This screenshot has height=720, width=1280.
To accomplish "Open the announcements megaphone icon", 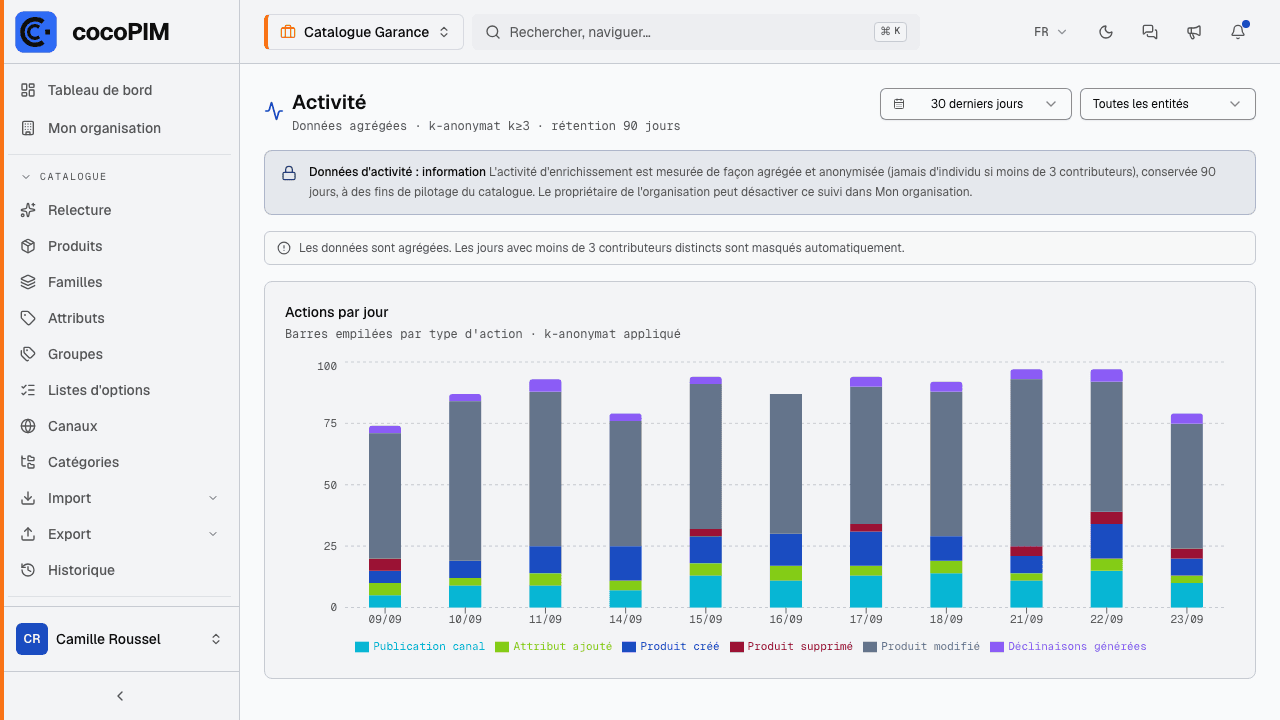I will pos(1194,32).
